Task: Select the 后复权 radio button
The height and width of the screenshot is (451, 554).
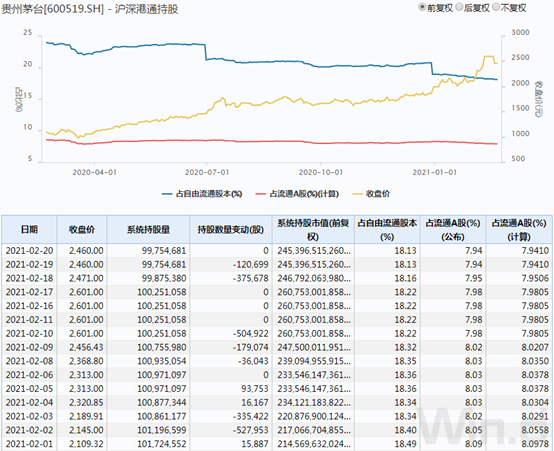Action: point(459,7)
